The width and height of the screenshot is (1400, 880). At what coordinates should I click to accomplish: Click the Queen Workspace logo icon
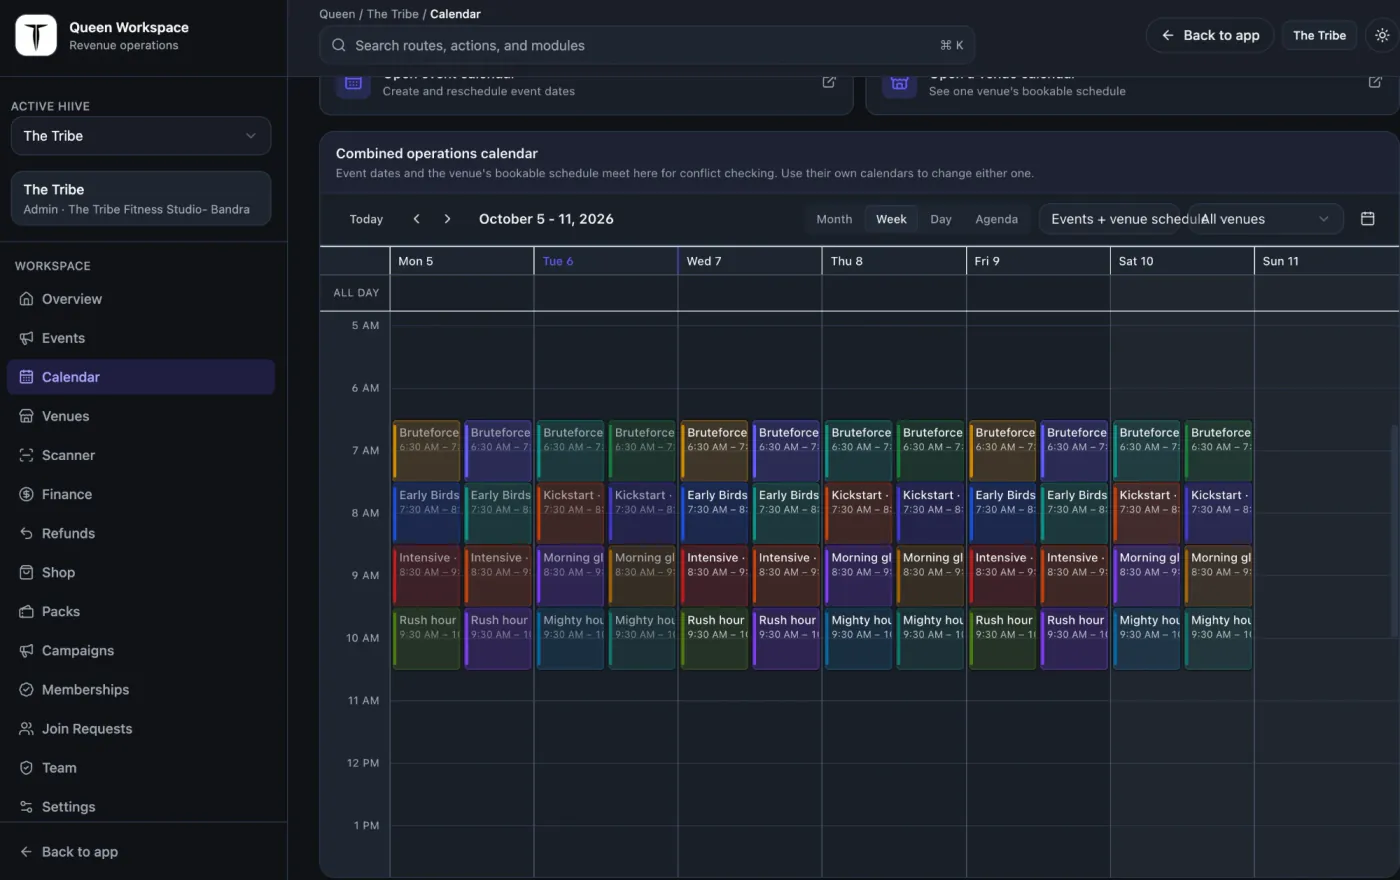(x=36, y=36)
